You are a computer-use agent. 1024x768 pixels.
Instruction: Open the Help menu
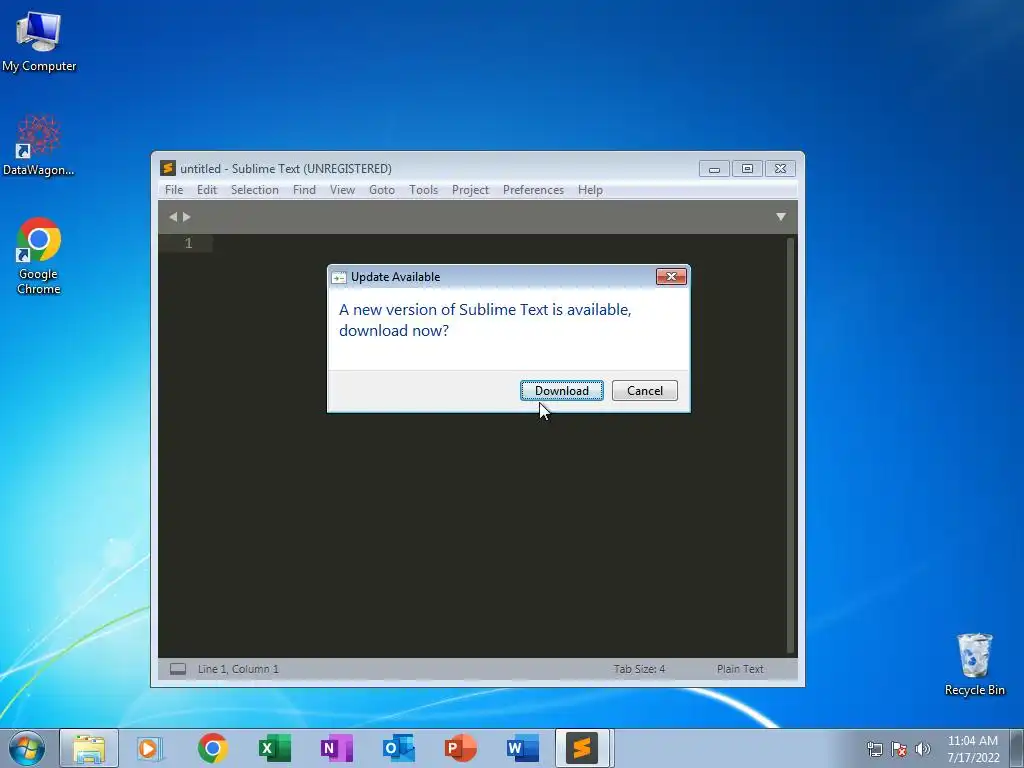click(590, 190)
